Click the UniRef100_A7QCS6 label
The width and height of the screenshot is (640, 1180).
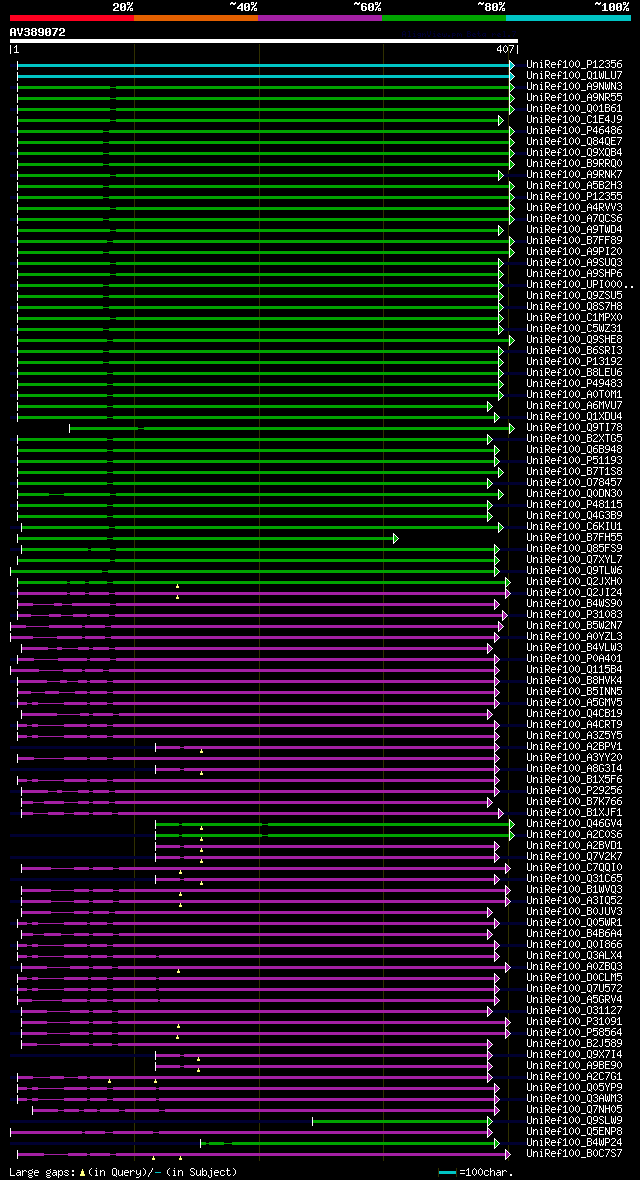pyautogui.click(x=574, y=218)
